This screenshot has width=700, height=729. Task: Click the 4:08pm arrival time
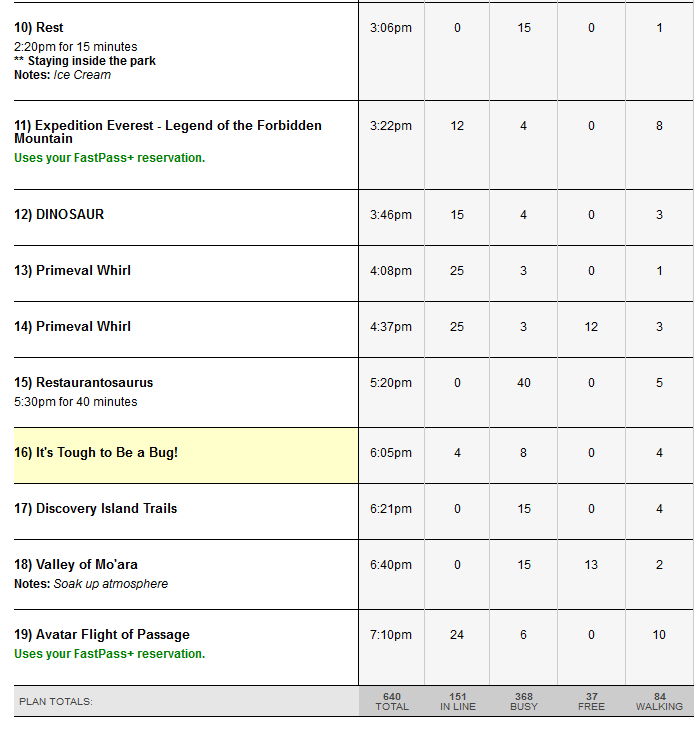391,271
